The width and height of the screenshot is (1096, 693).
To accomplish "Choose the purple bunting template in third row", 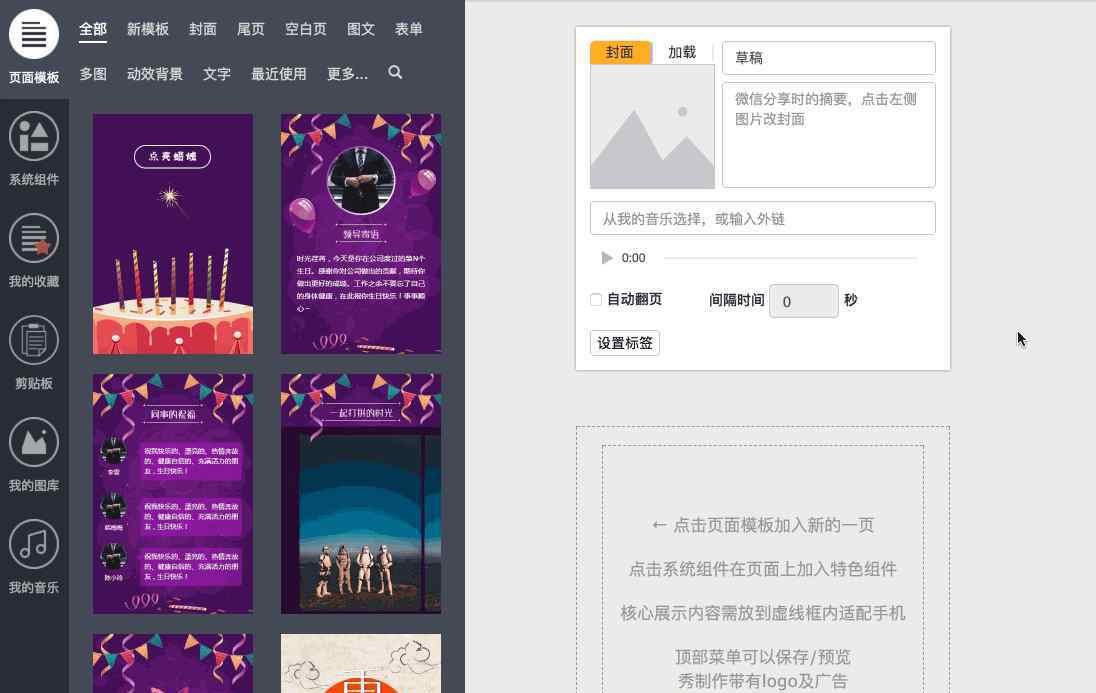I will click(173, 664).
